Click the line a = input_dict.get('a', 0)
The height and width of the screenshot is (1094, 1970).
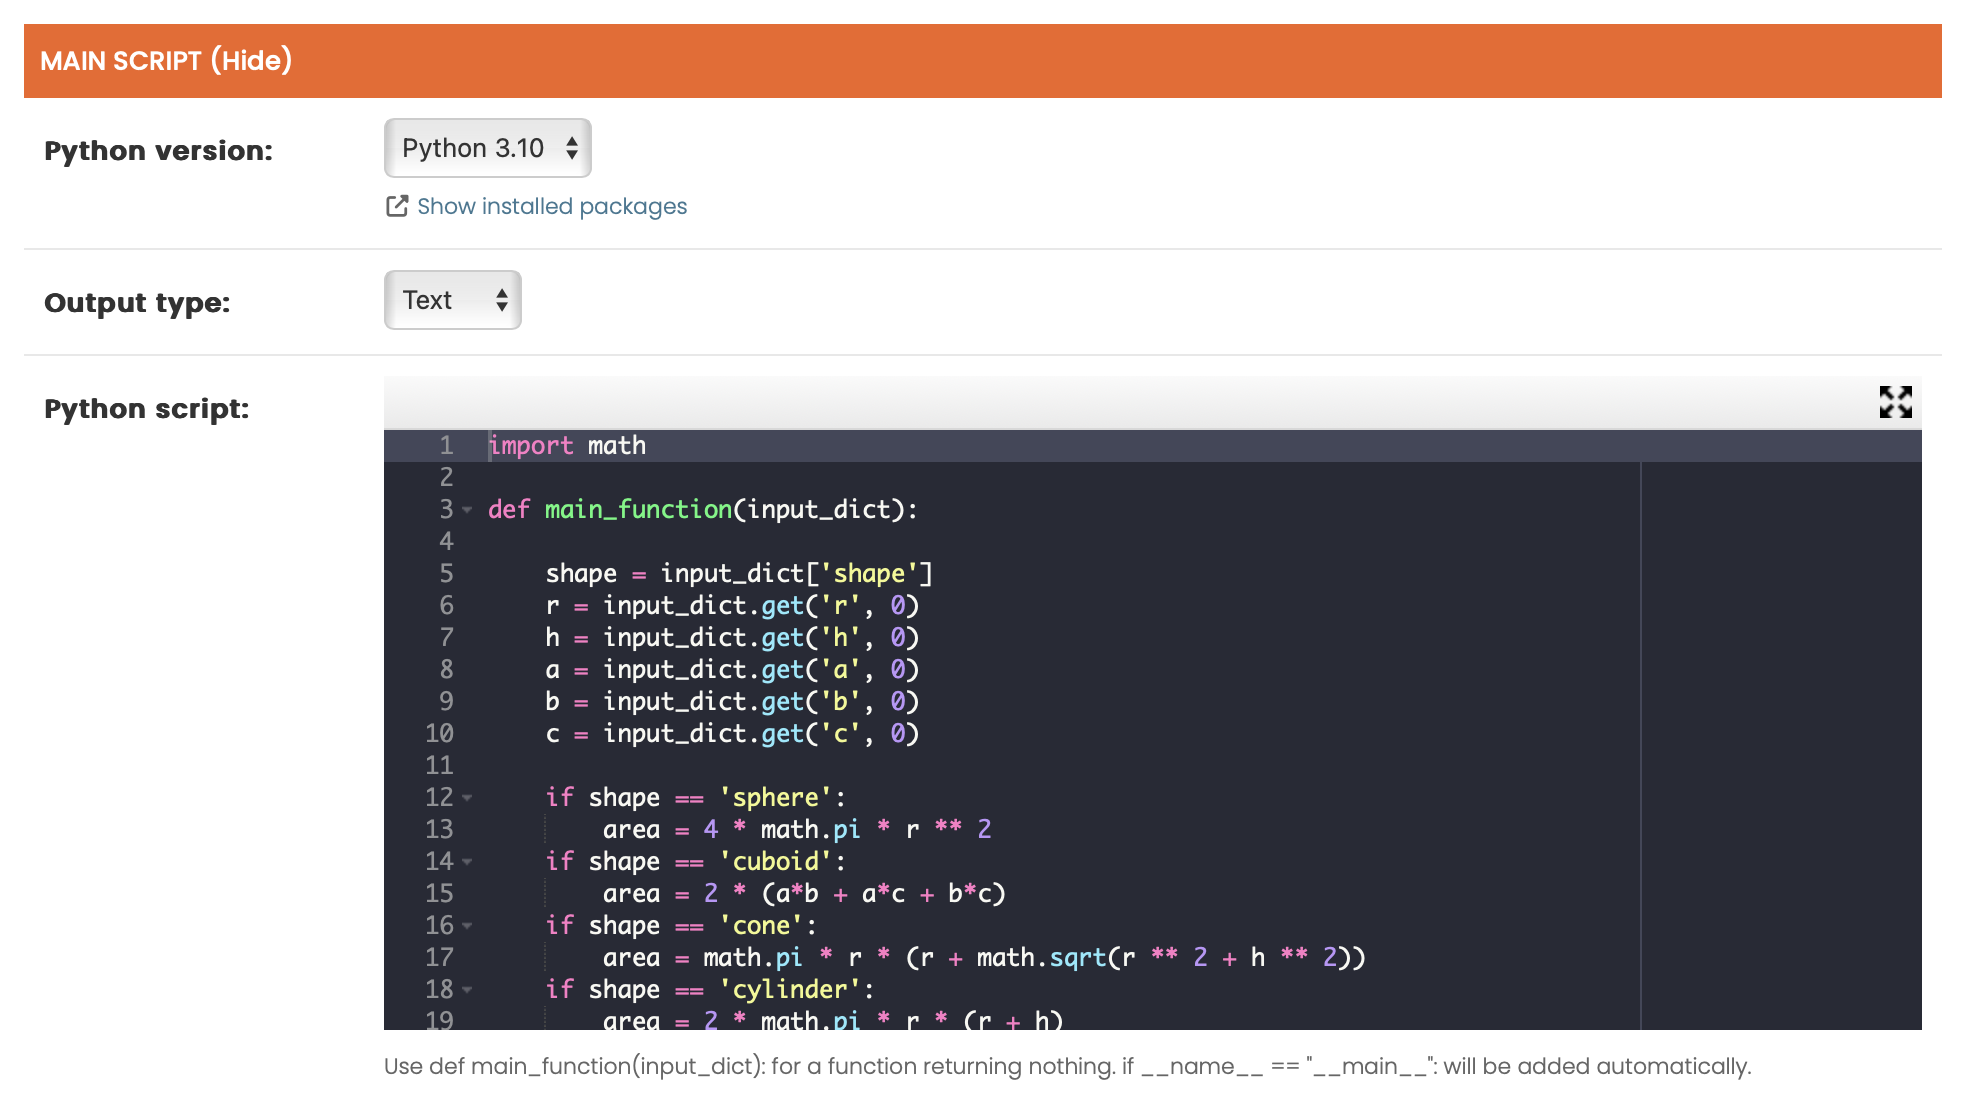click(x=732, y=670)
